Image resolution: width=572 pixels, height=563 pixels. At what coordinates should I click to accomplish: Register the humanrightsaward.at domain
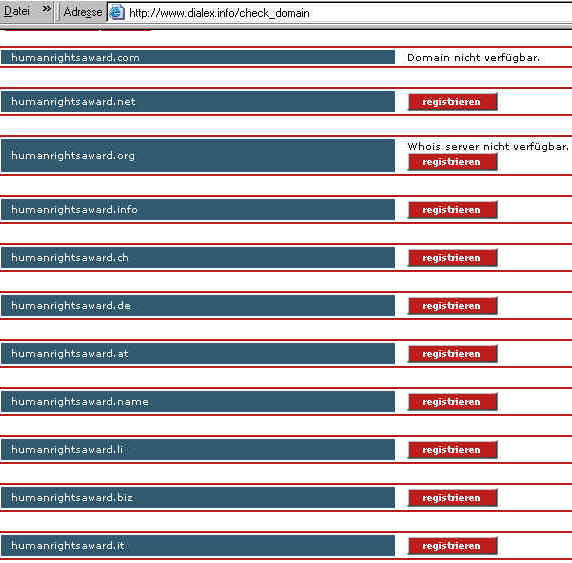452,354
